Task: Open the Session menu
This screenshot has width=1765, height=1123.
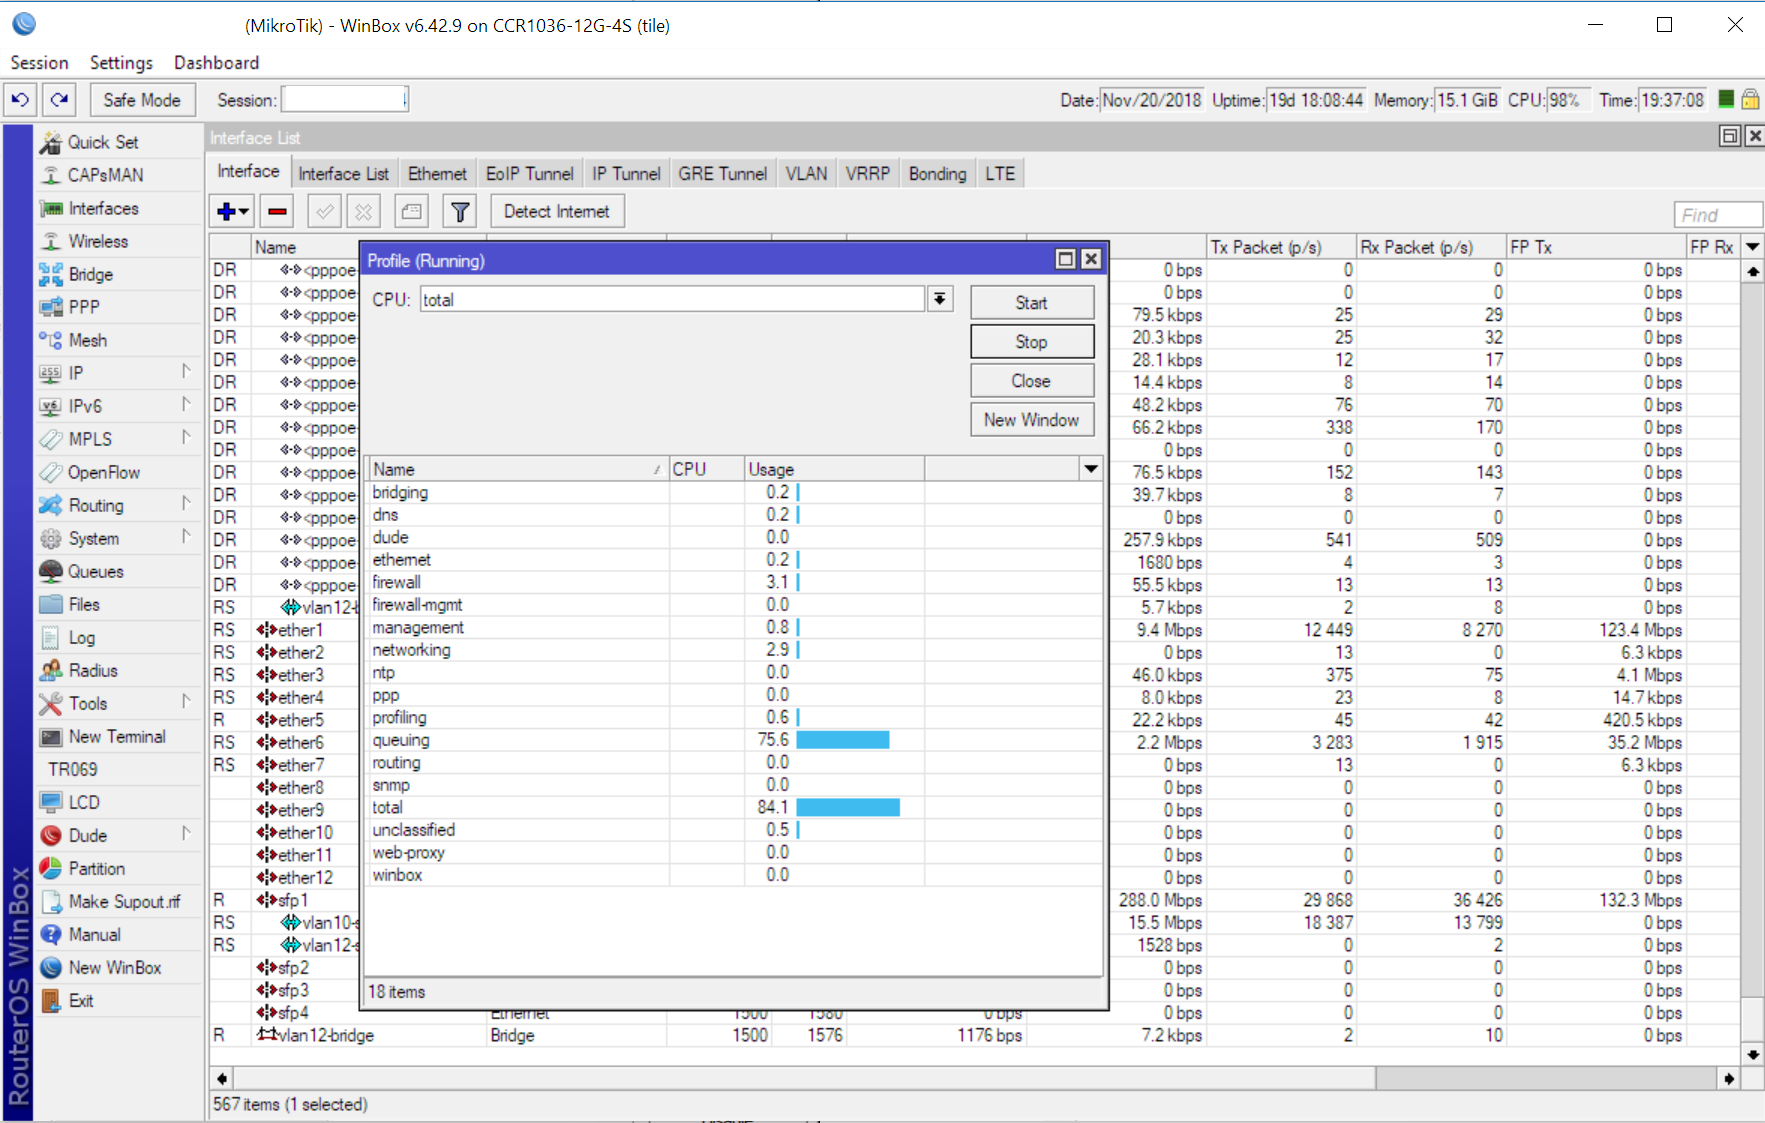Action: (x=39, y=62)
